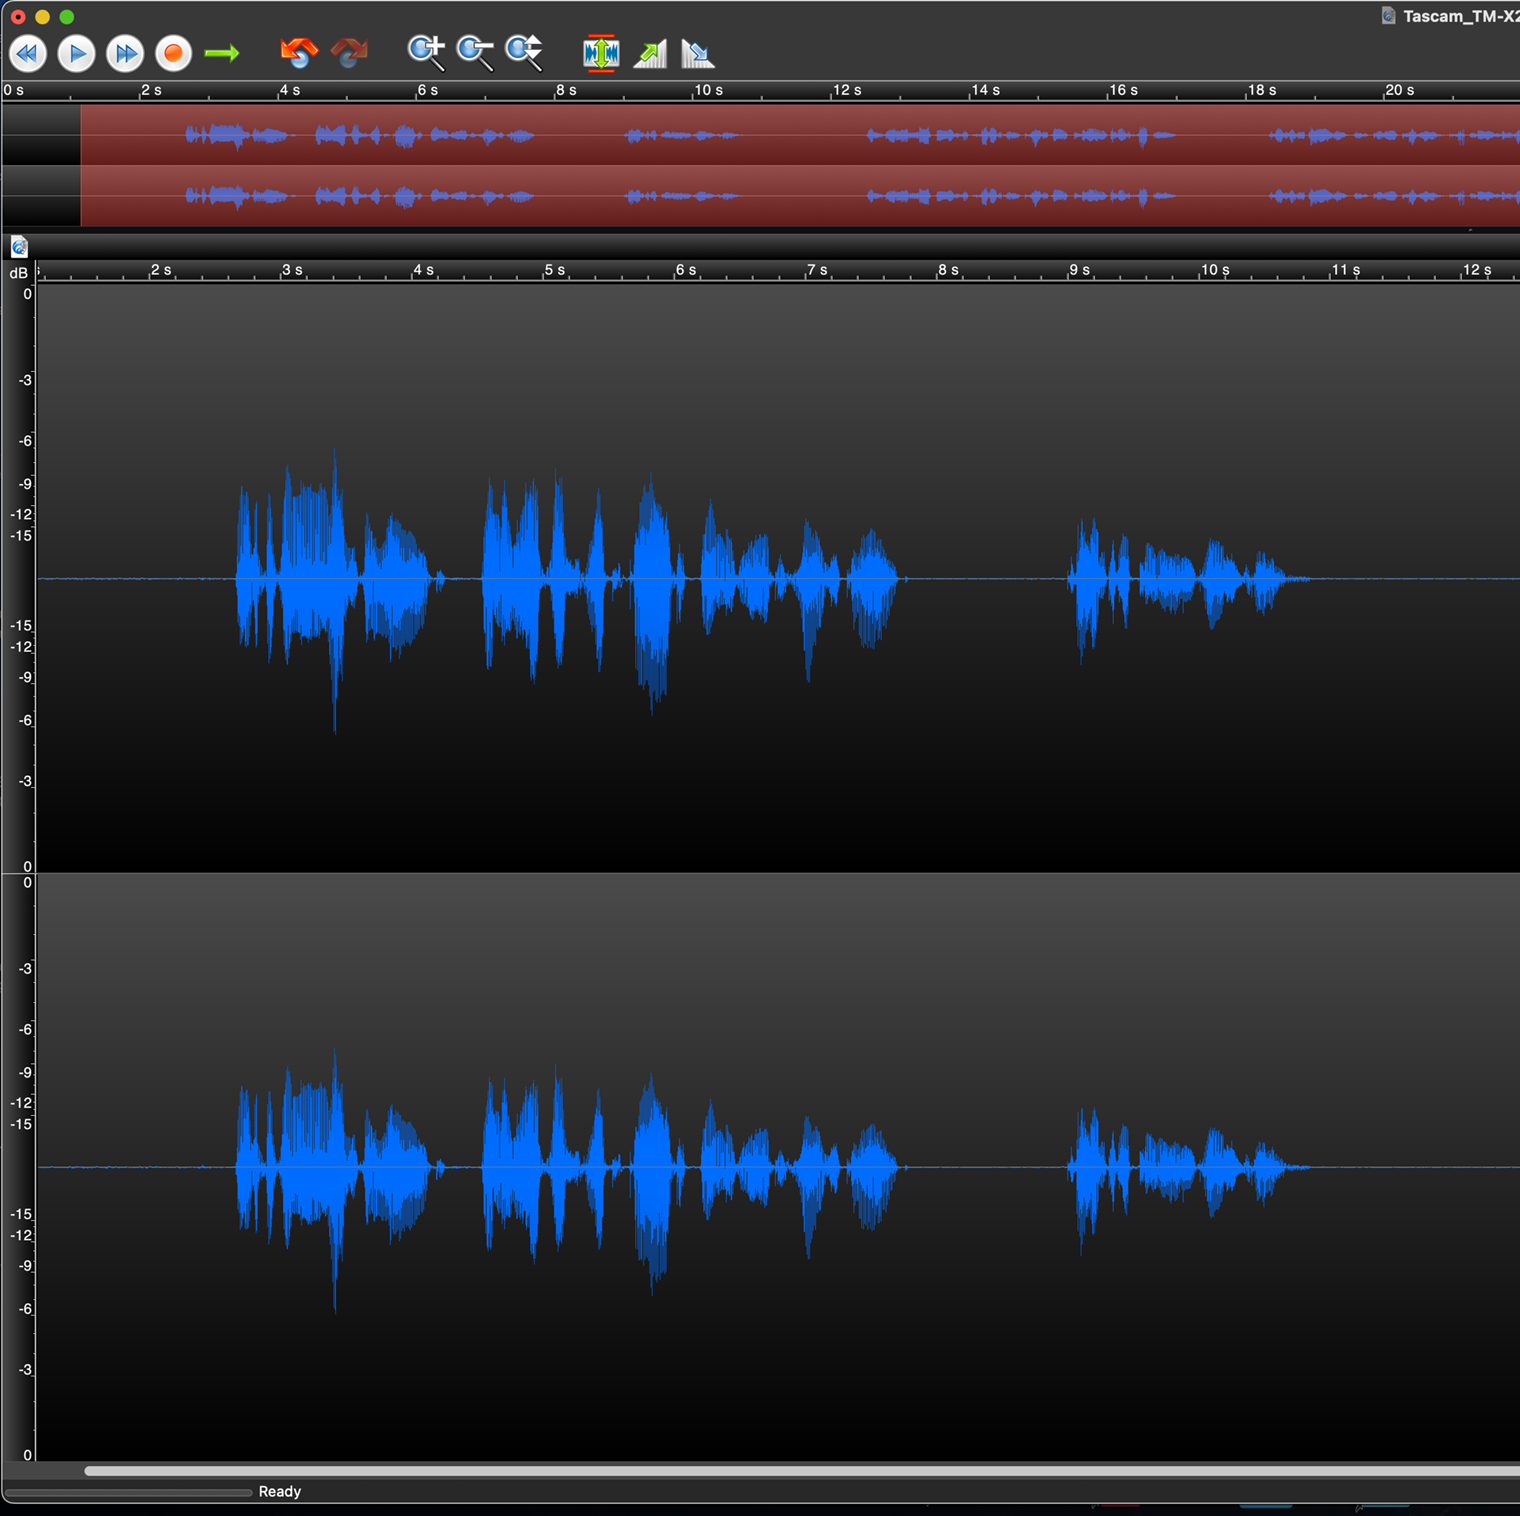Apply Fade Out with the blue ramp icon
The width and height of the screenshot is (1520, 1516).
click(698, 54)
